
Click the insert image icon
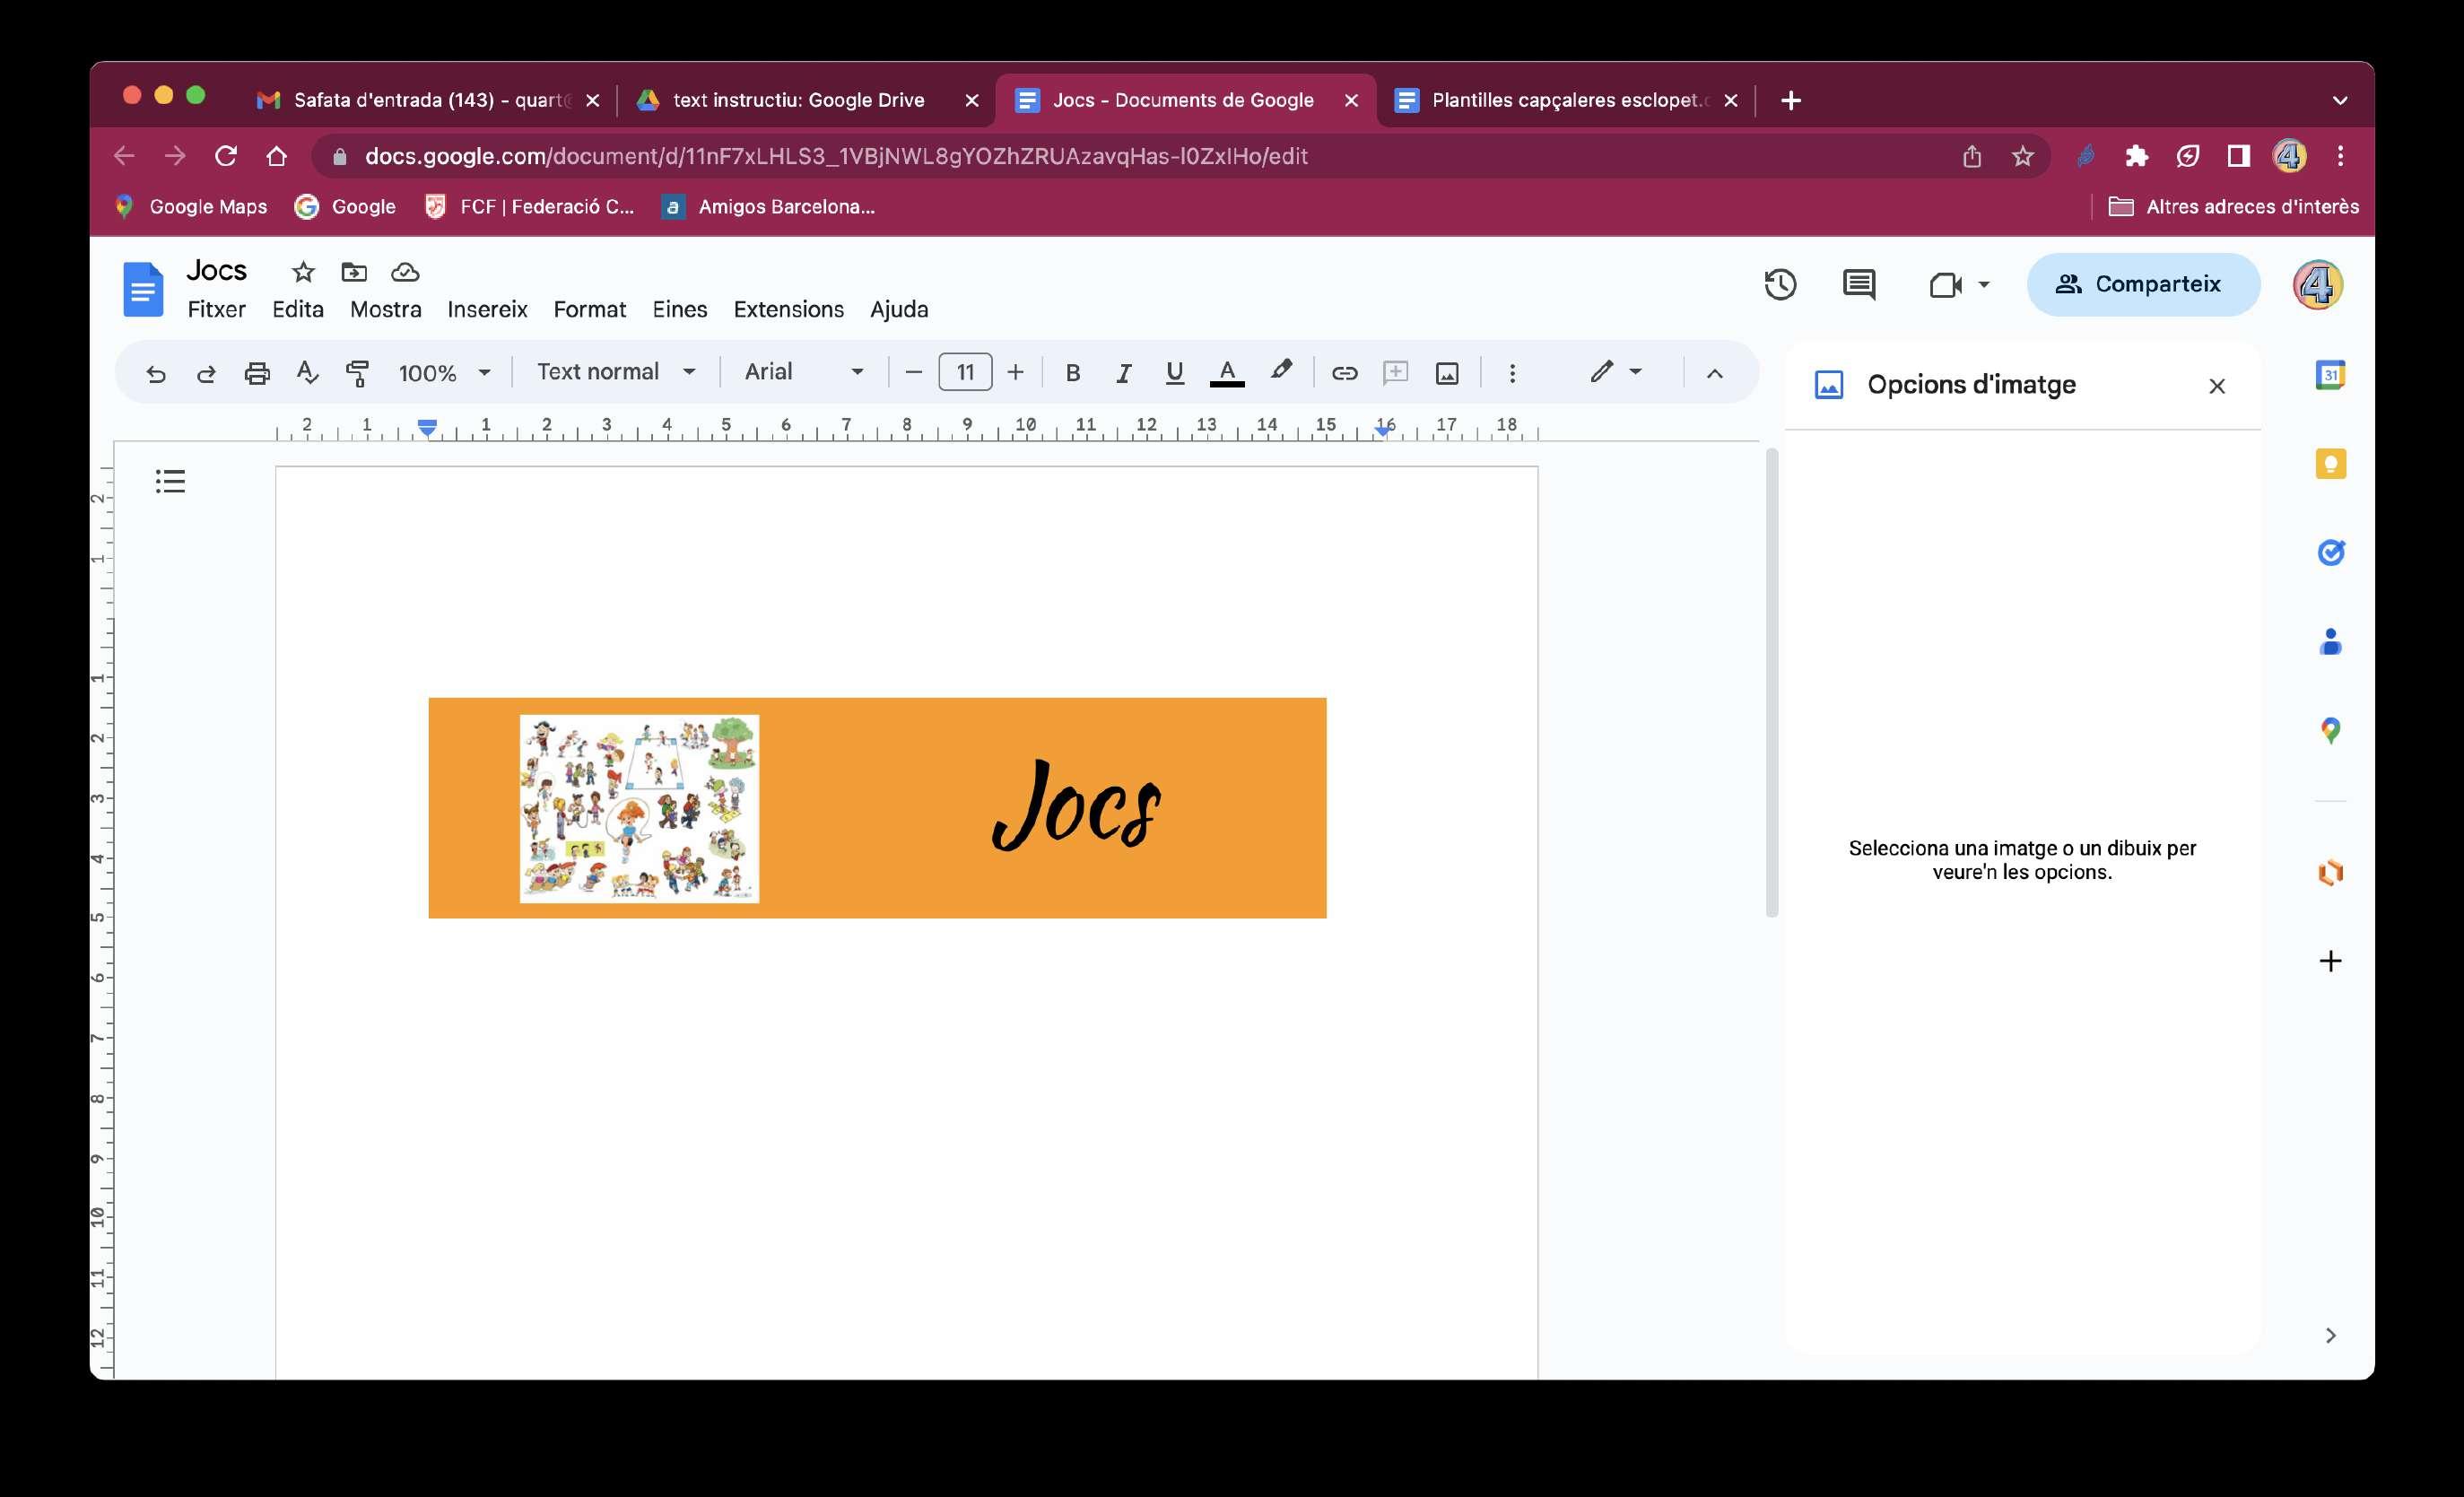click(1446, 373)
